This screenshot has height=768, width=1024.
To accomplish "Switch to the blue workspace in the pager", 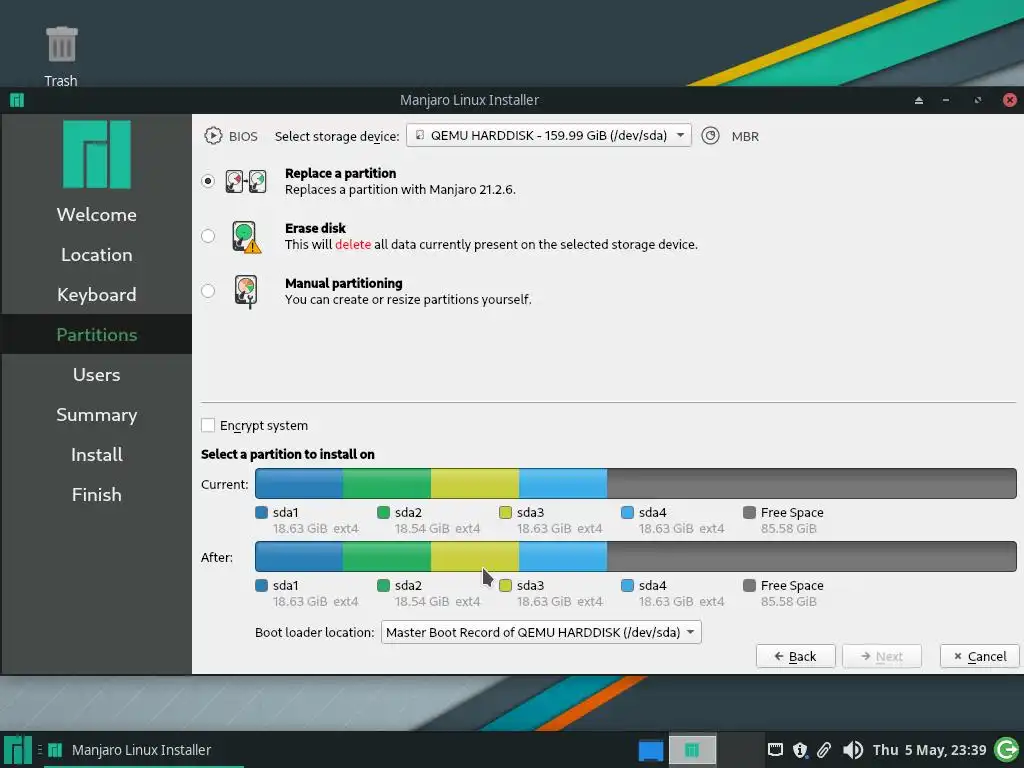I will tap(650, 750).
